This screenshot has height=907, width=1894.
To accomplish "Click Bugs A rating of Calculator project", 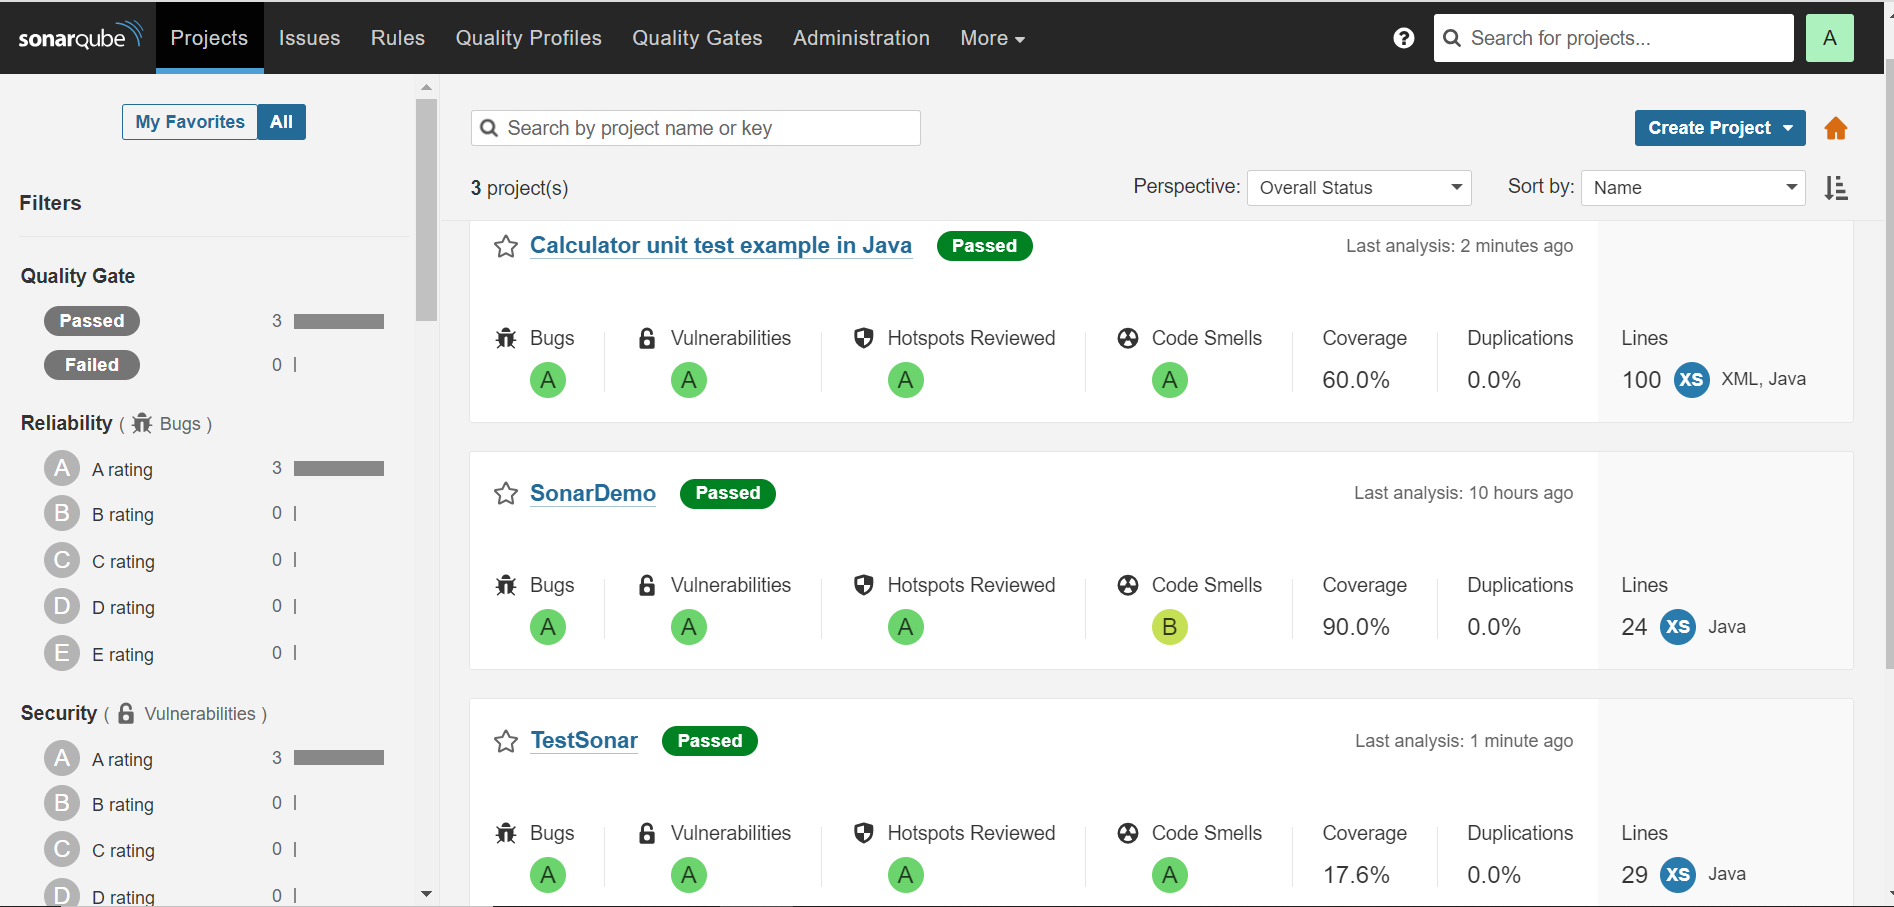I will (x=548, y=380).
